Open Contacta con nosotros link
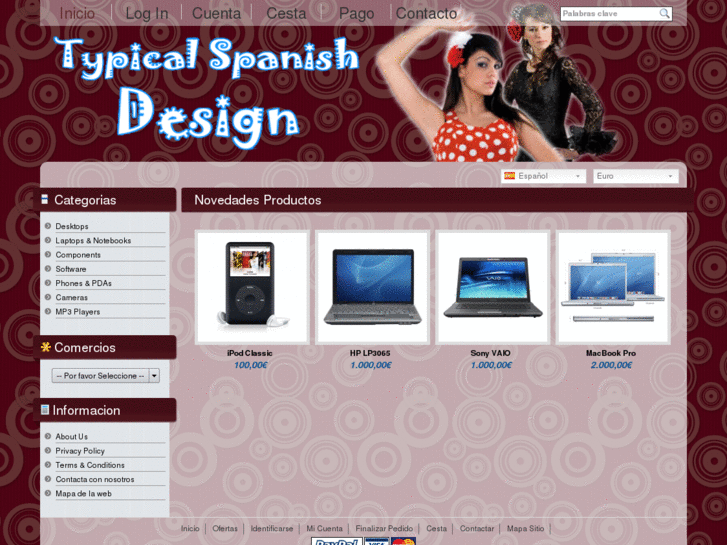Image resolution: width=727 pixels, height=545 pixels. (x=95, y=479)
